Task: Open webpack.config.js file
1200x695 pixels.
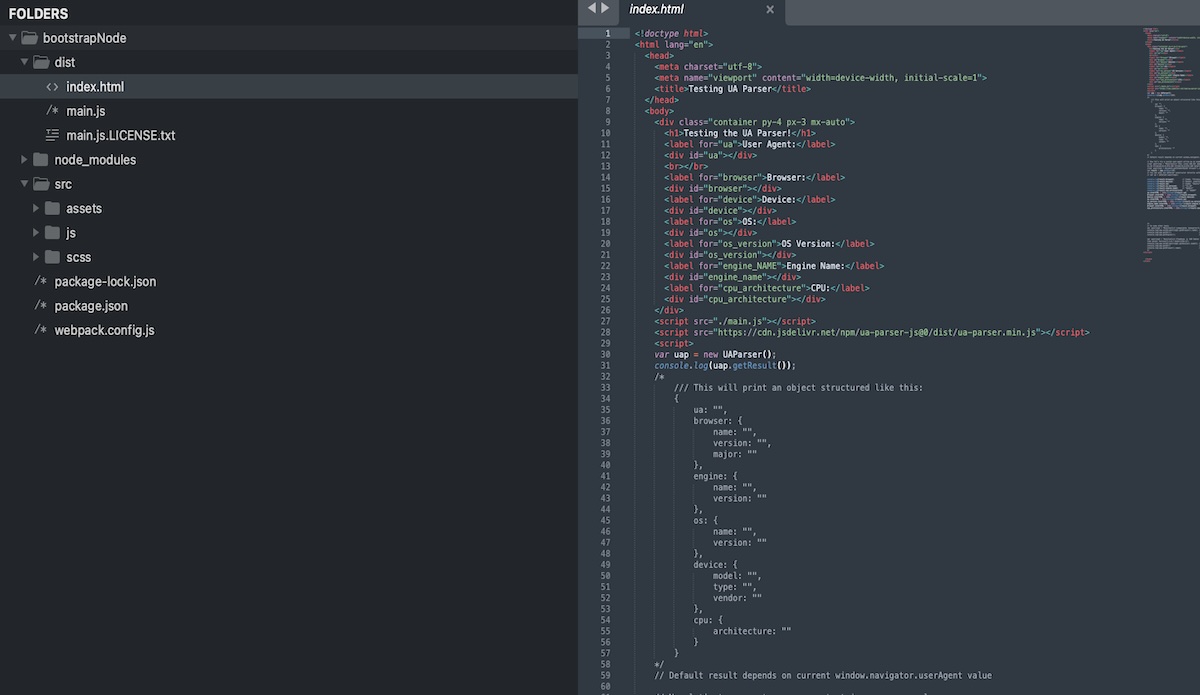Action: 104,330
